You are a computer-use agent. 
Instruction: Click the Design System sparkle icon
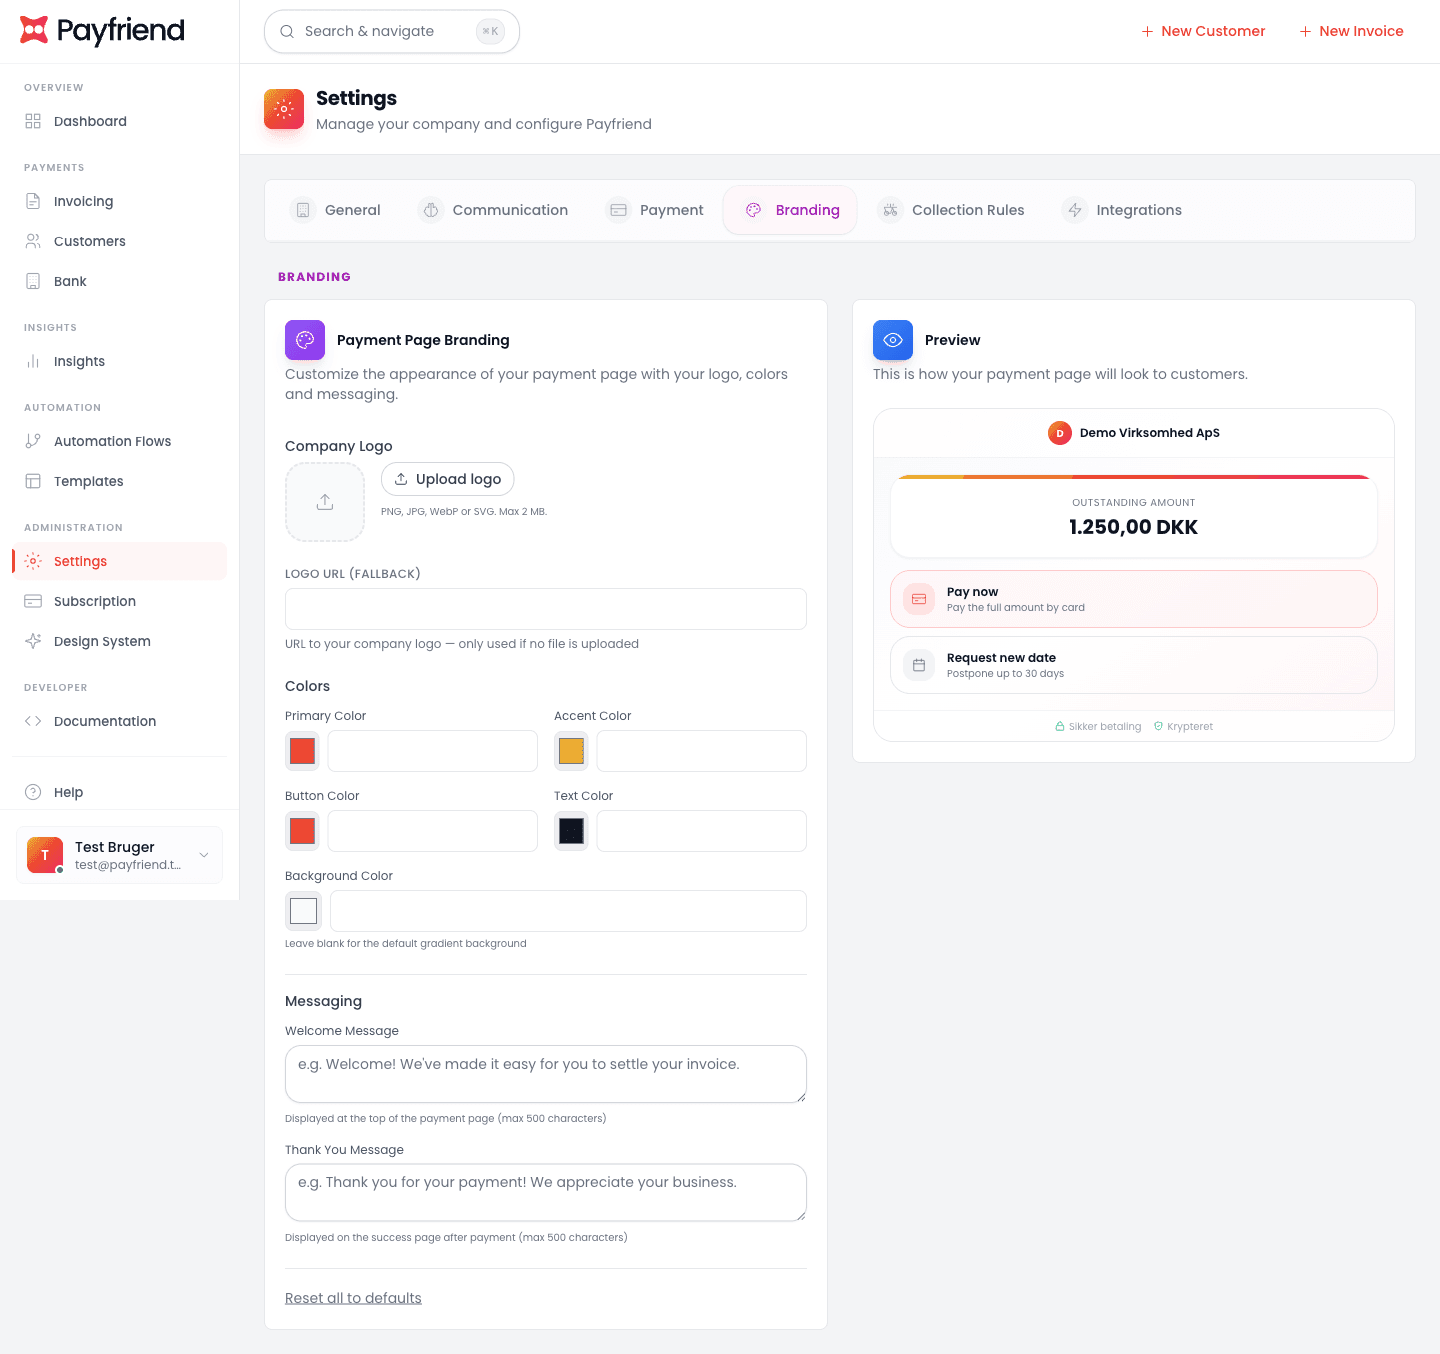click(33, 641)
